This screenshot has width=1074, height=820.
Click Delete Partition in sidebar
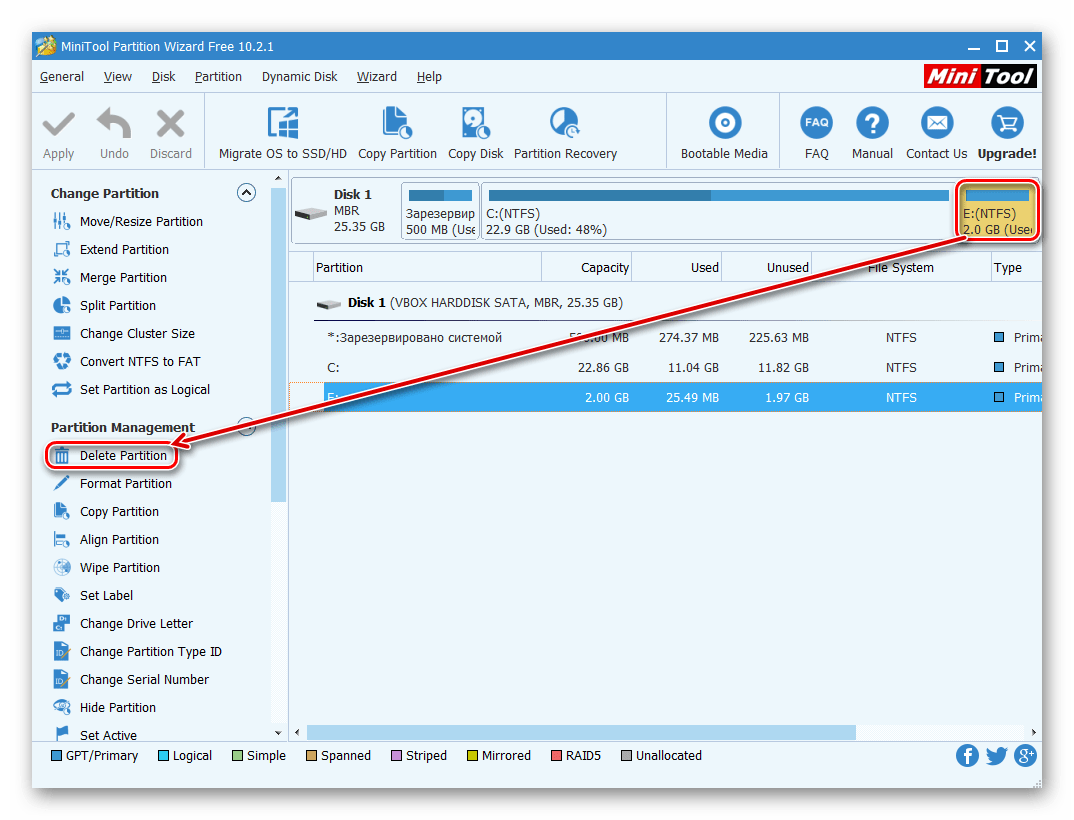[x=123, y=456]
